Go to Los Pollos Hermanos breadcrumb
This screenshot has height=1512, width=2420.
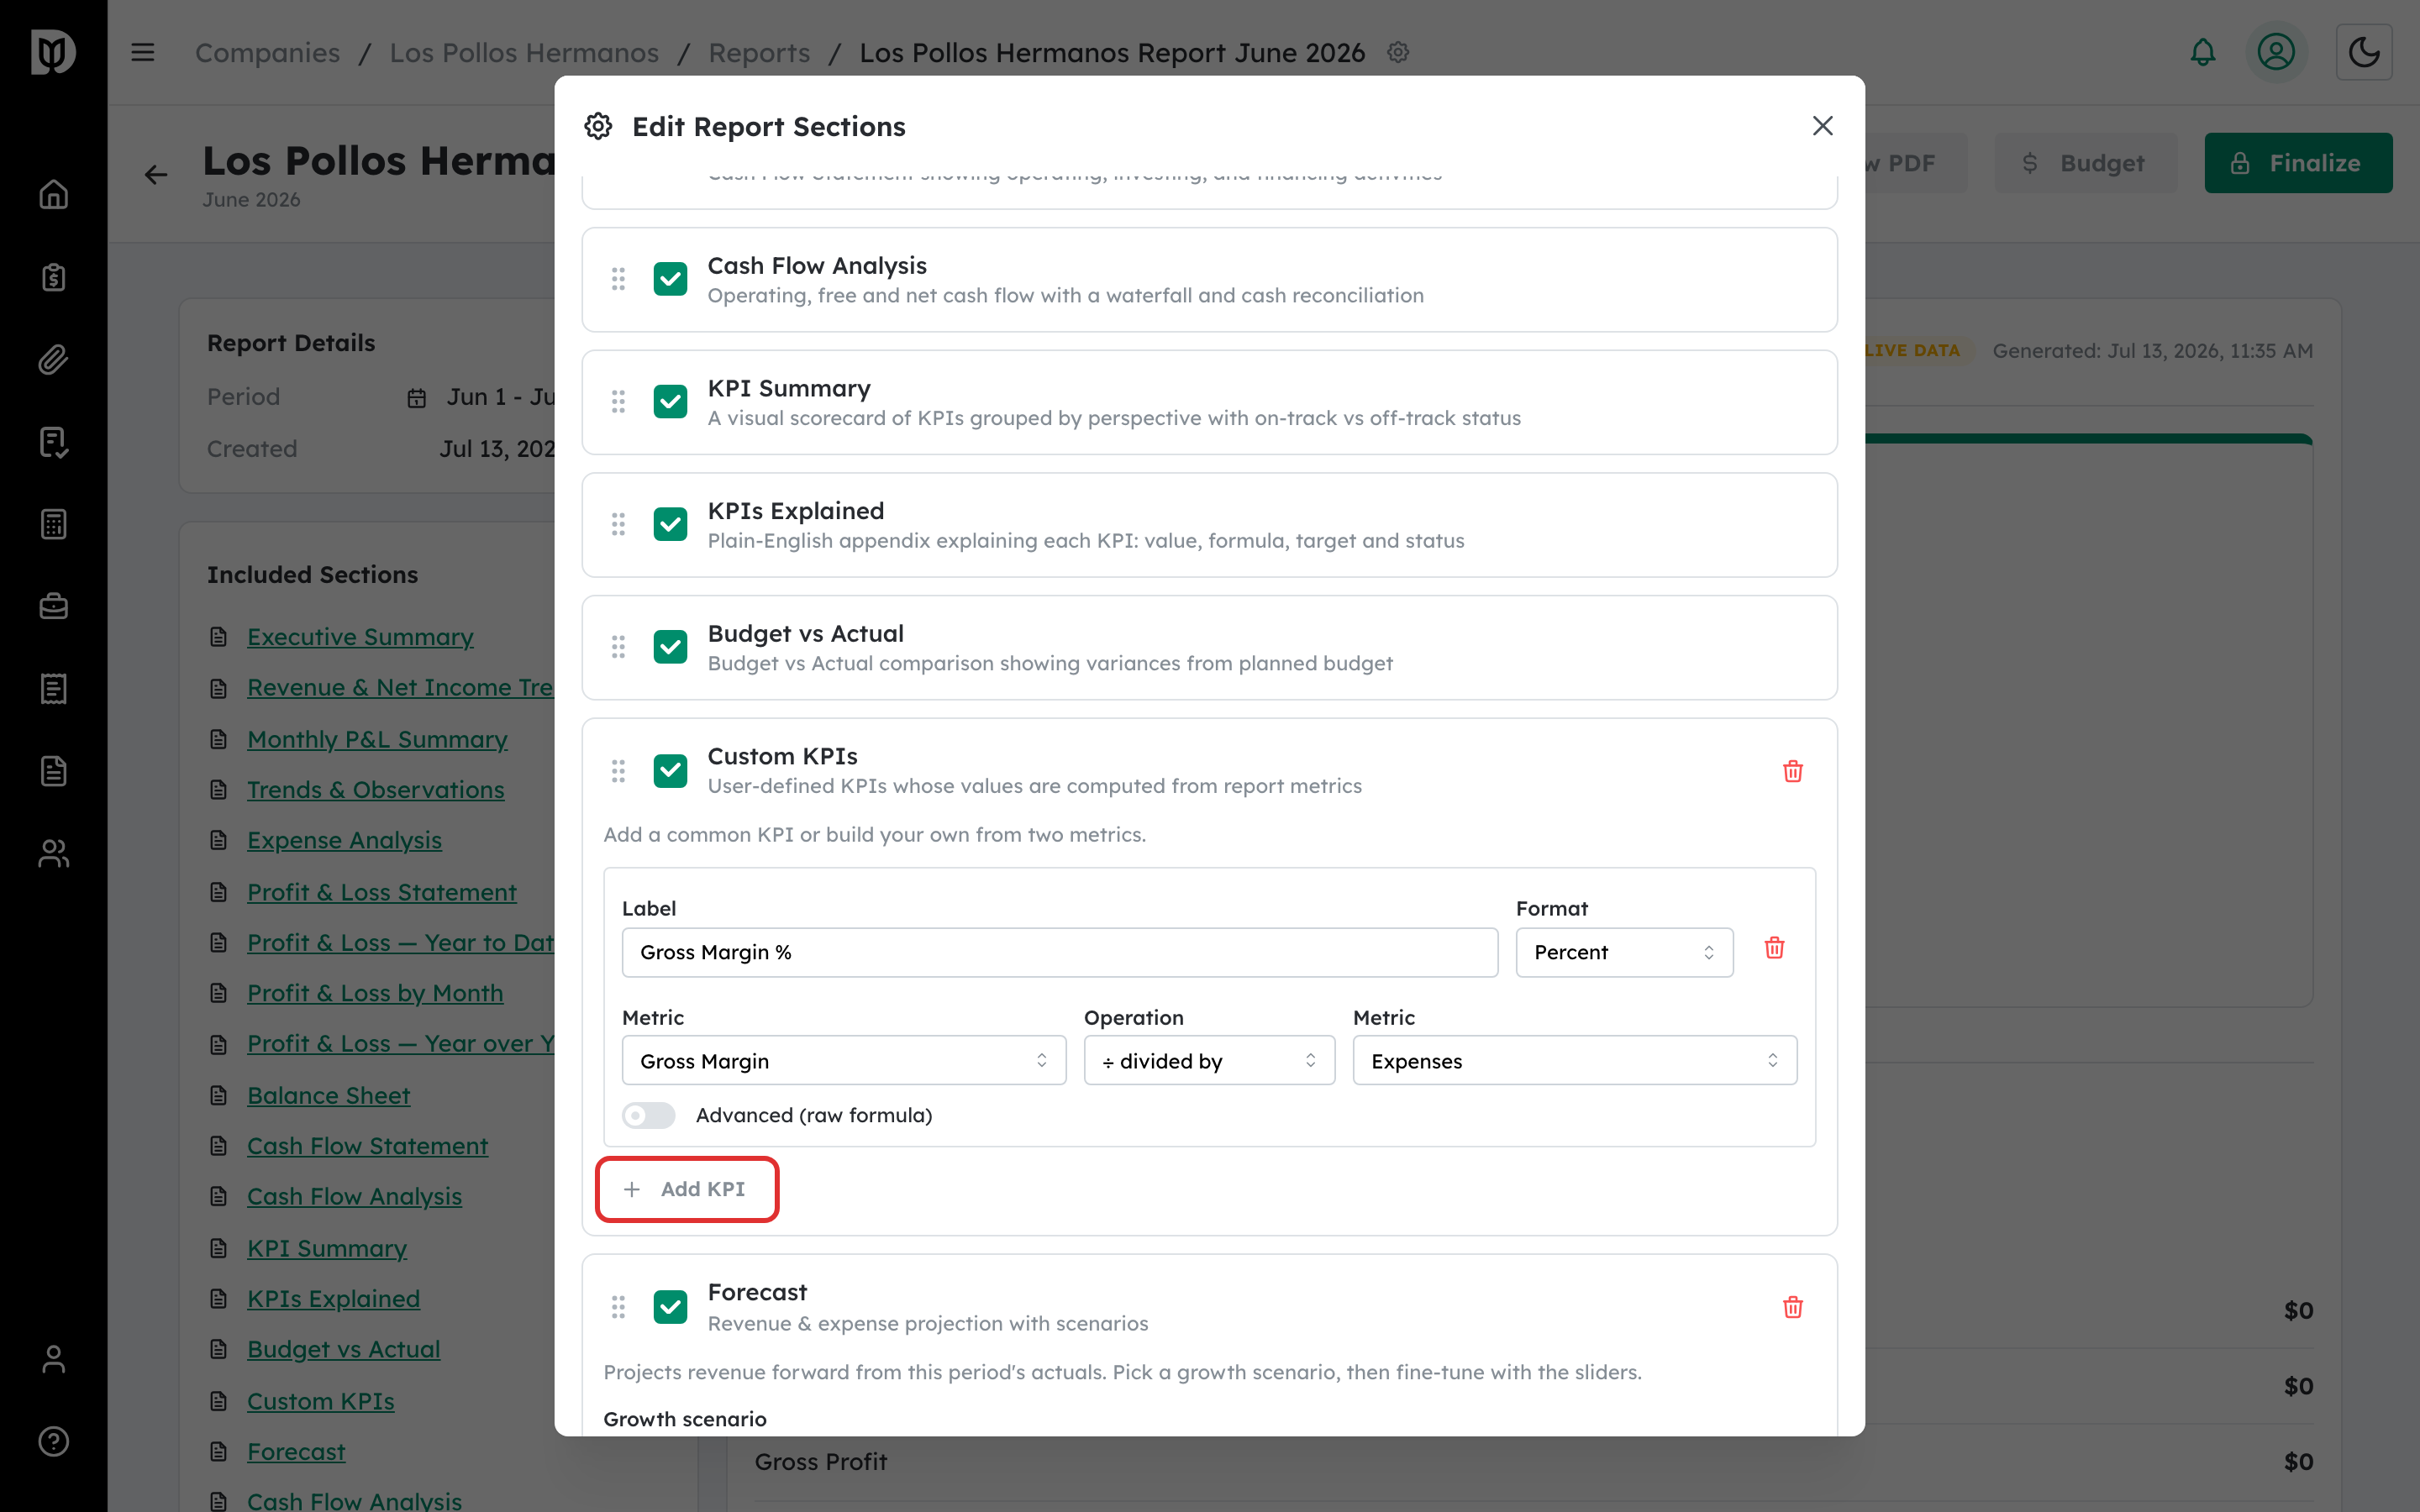tap(524, 52)
